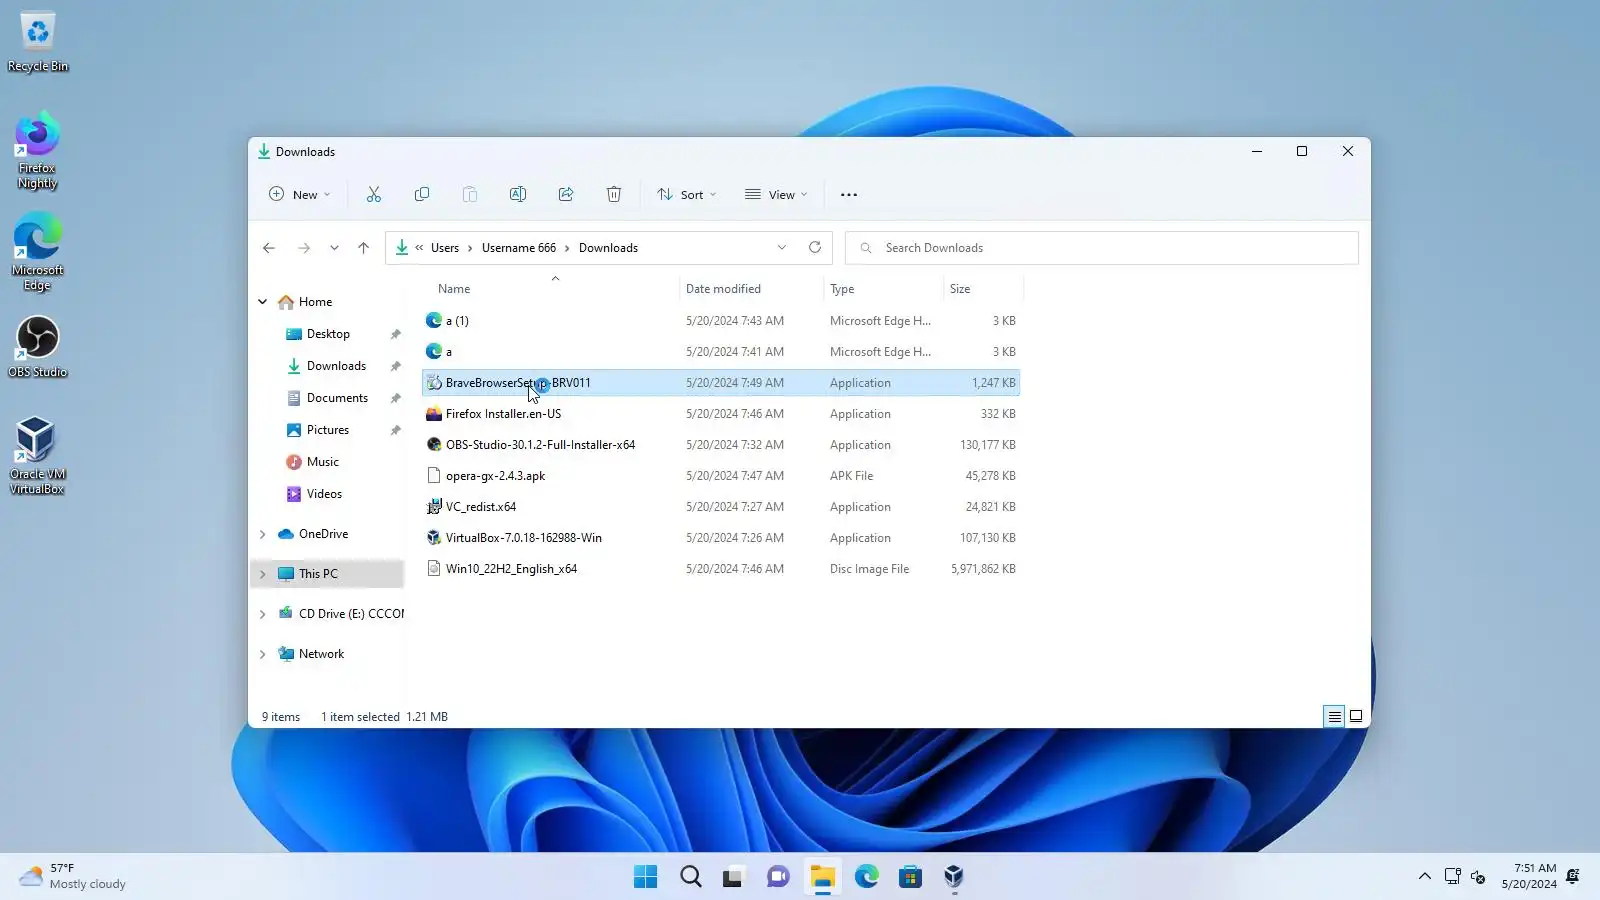1600x900 pixels.
Task: Select the BraveBrowserSetup-BRV011 file
Action: (721, 383)
